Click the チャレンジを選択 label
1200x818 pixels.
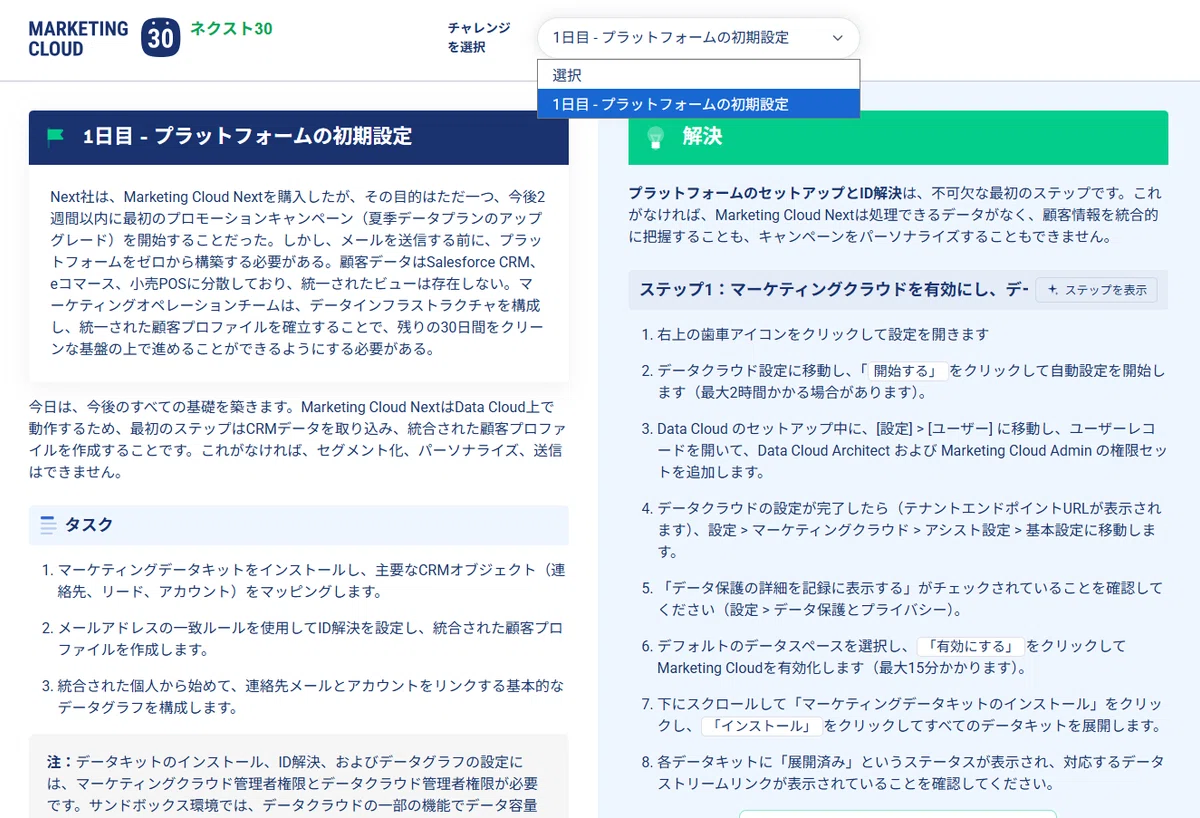click(479, 38)
